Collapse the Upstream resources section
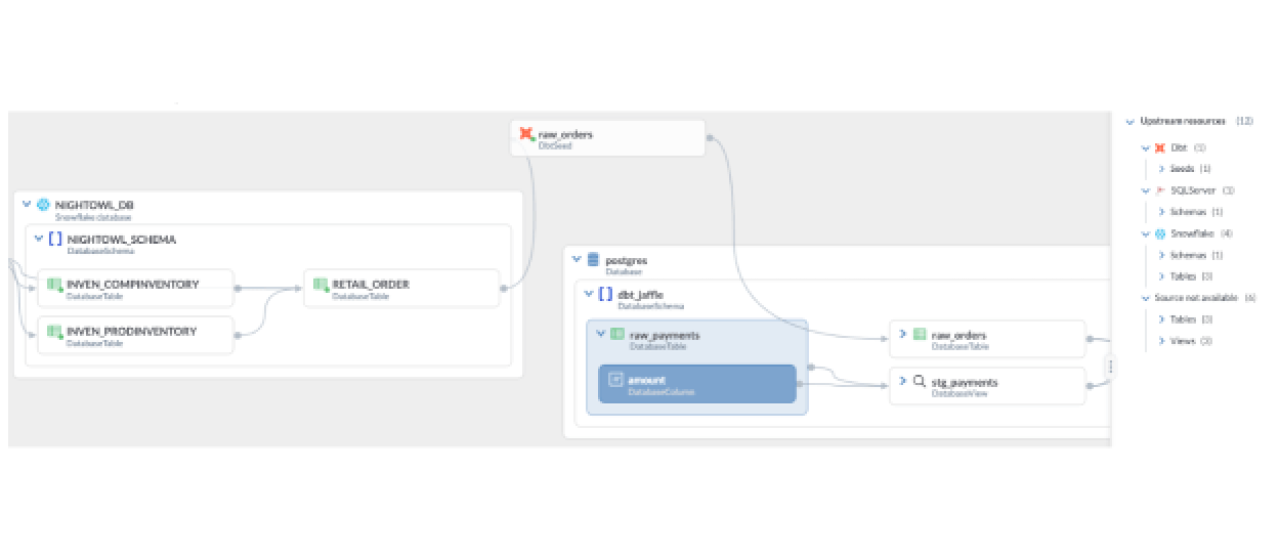 (x=1130, y=121)
